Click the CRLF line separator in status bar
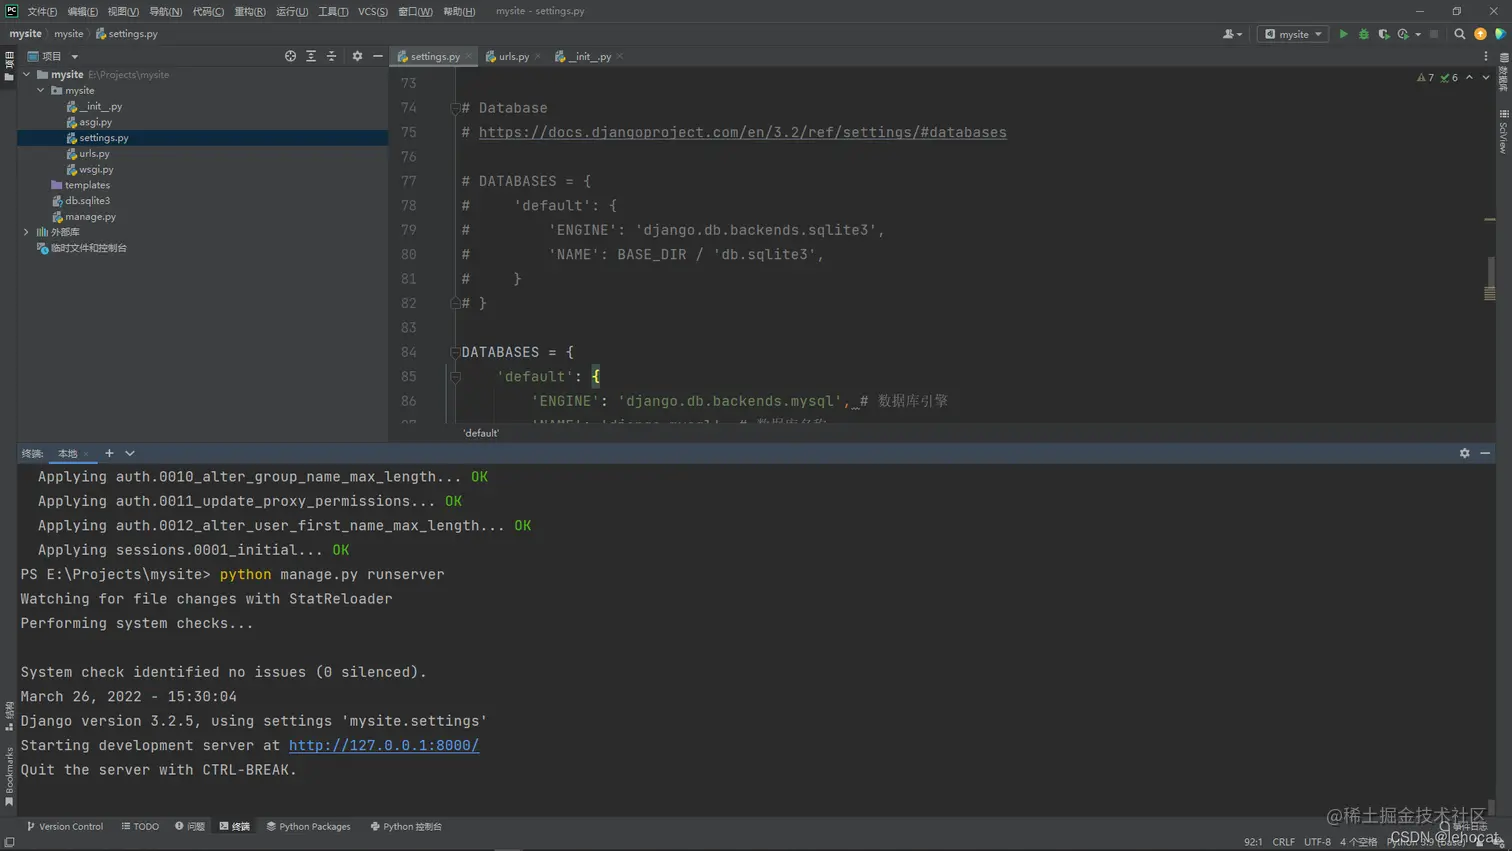The image size is (1512, 851). coord(1283,842)
